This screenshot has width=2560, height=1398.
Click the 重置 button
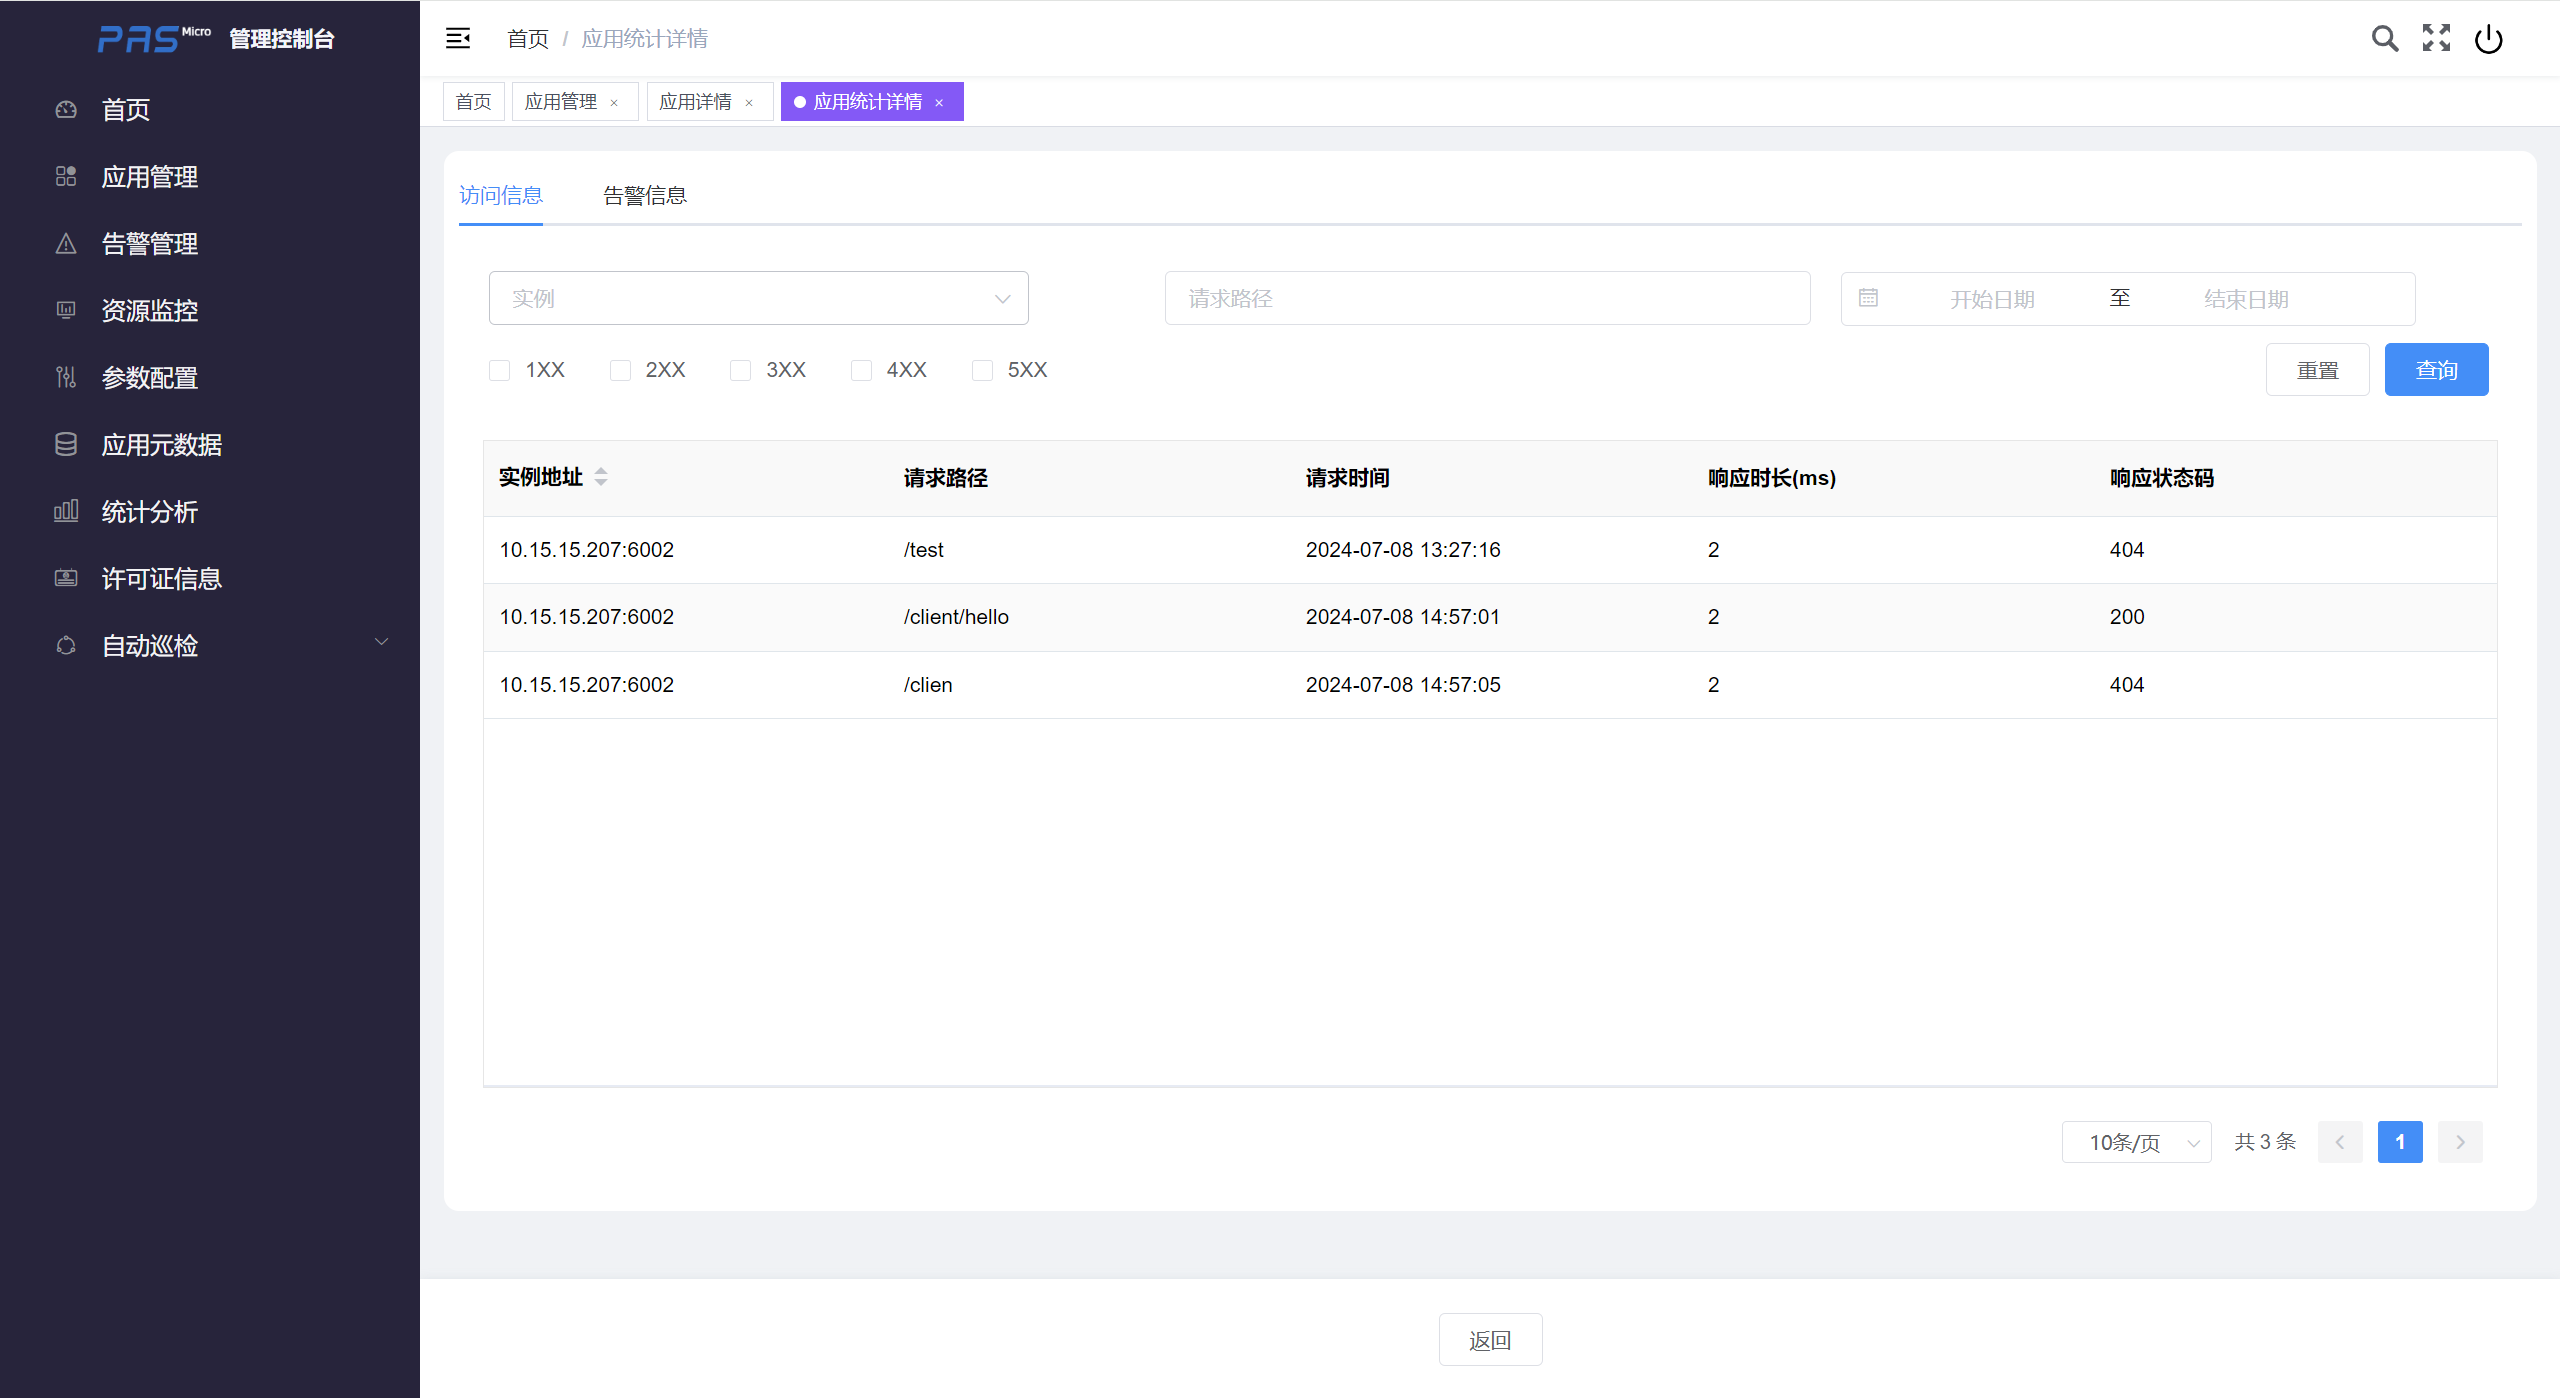point(2317,370)
